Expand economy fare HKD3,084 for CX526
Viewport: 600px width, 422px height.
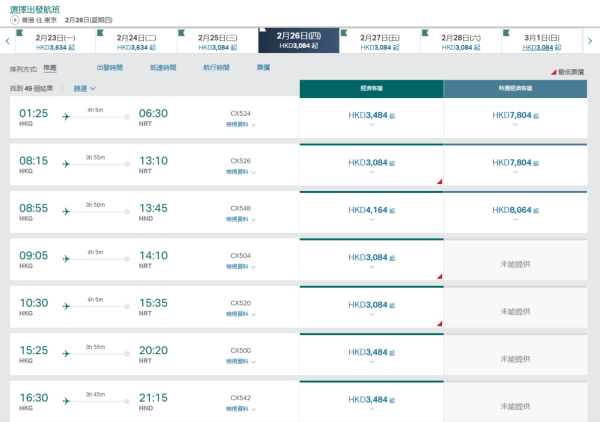pos(371,166)
